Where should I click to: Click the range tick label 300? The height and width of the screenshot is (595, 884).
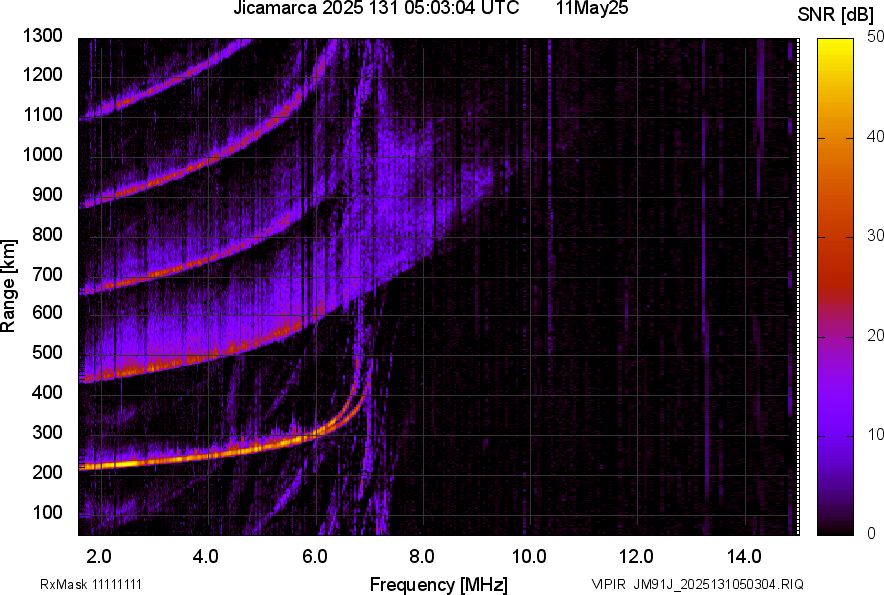[x=47, y=432]
